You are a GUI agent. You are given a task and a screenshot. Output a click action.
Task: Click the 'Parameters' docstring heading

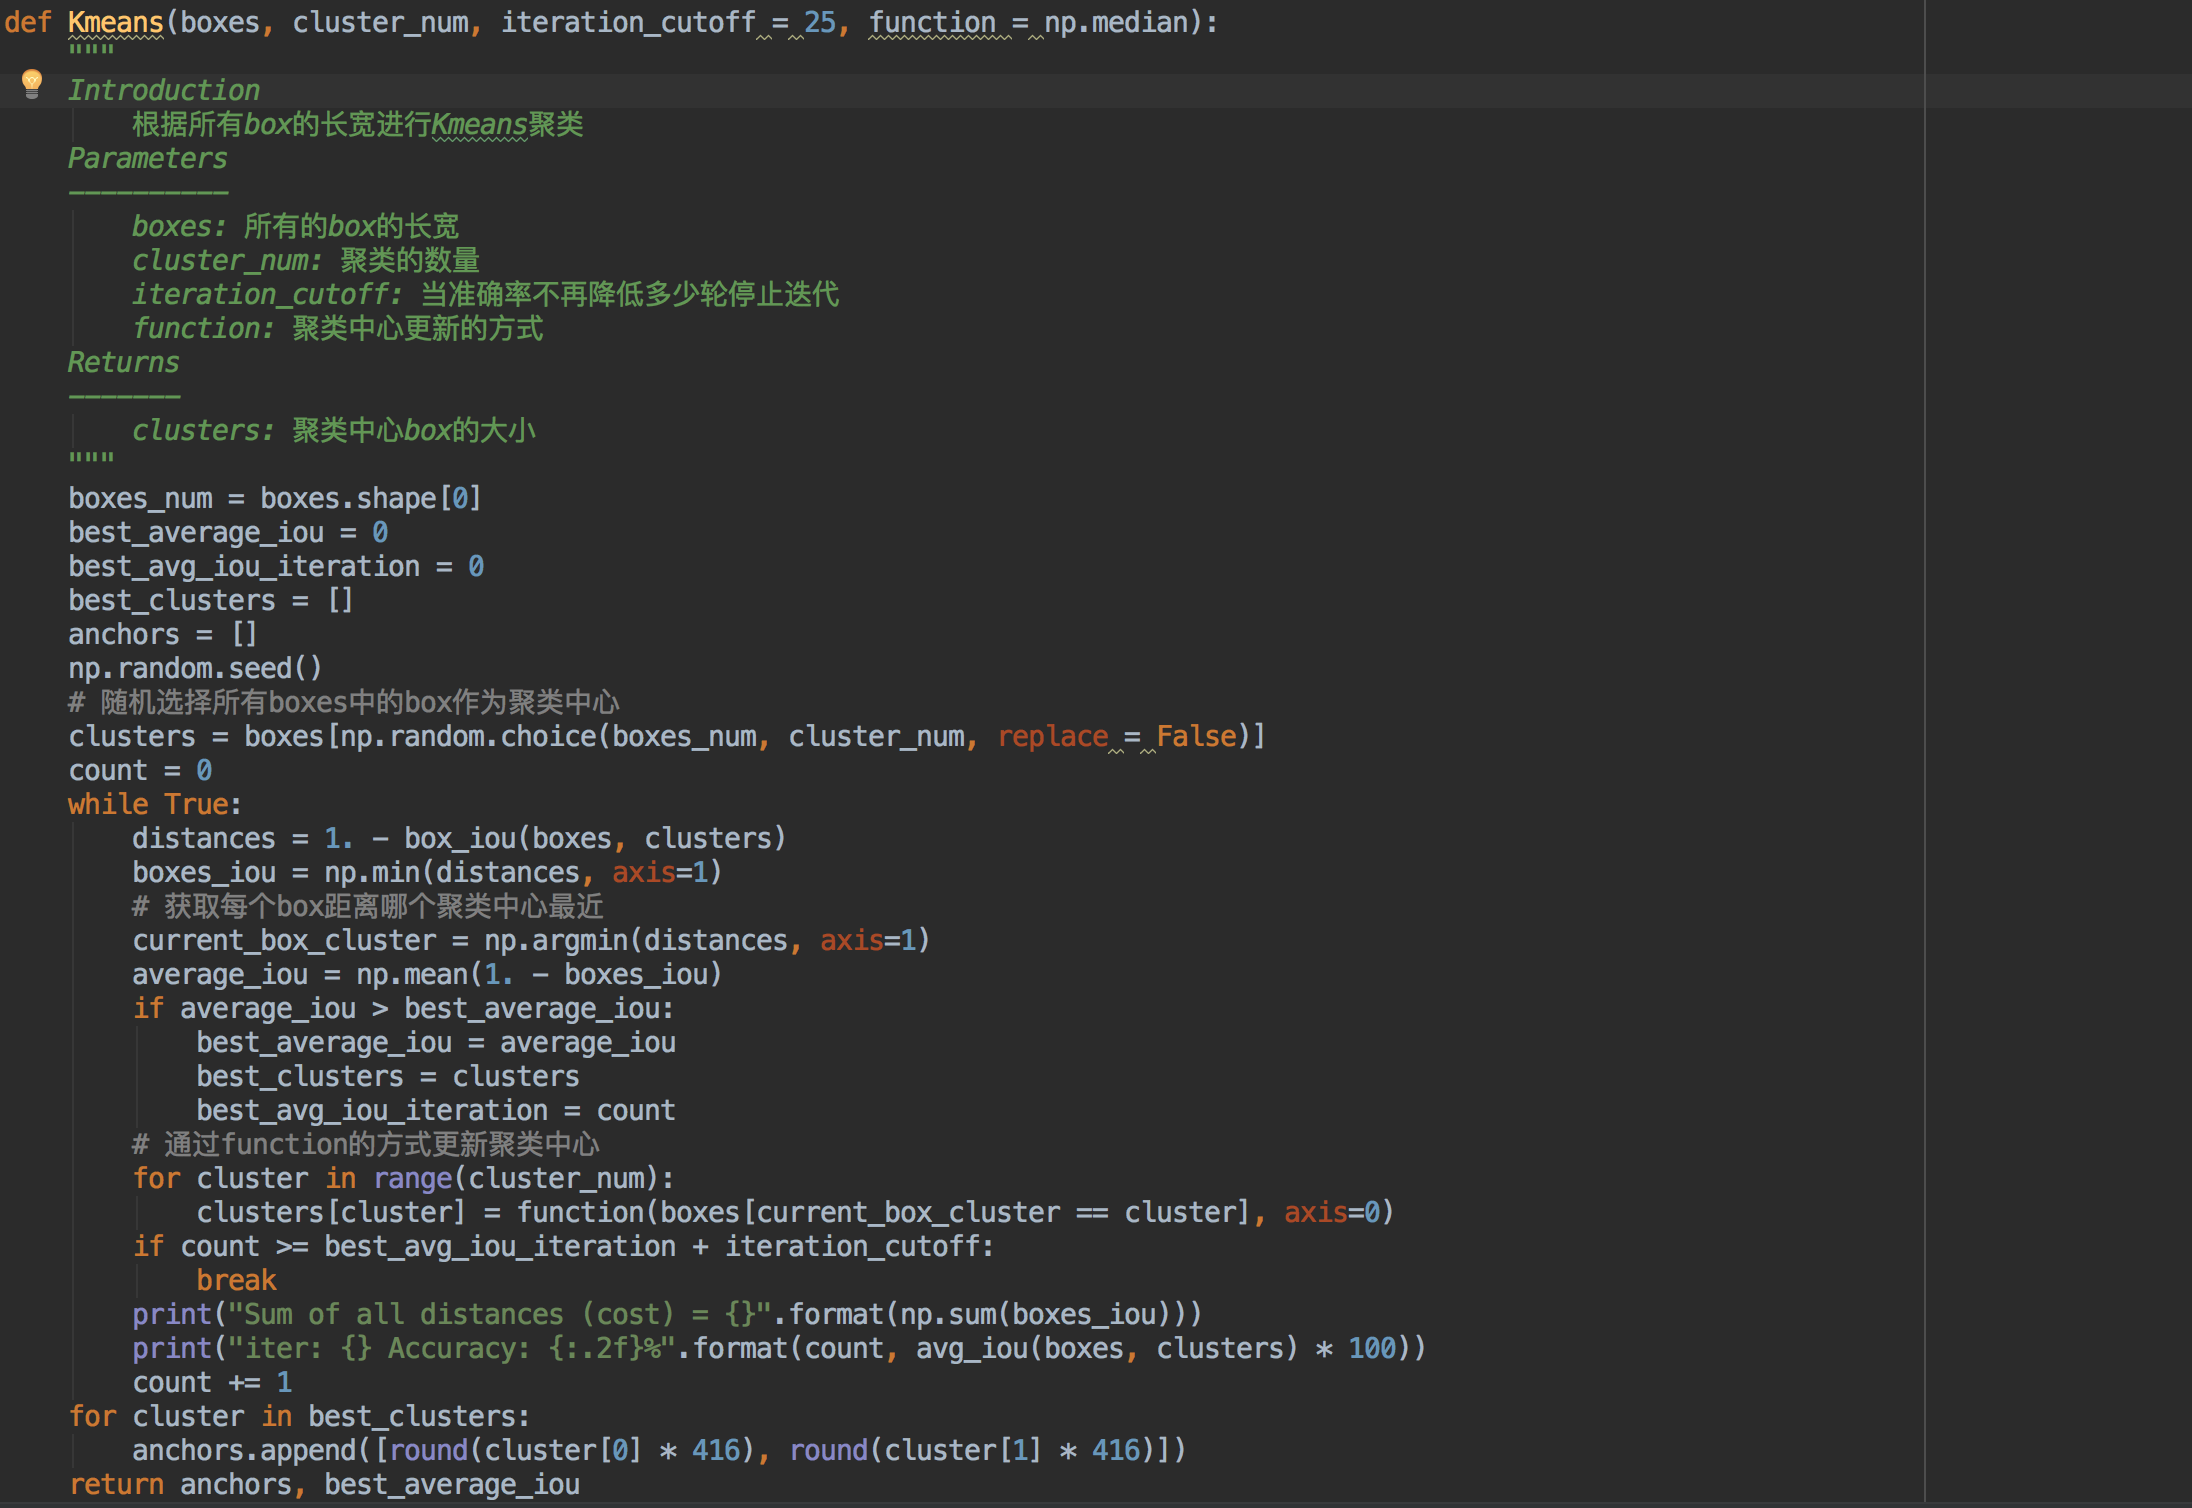148,158
